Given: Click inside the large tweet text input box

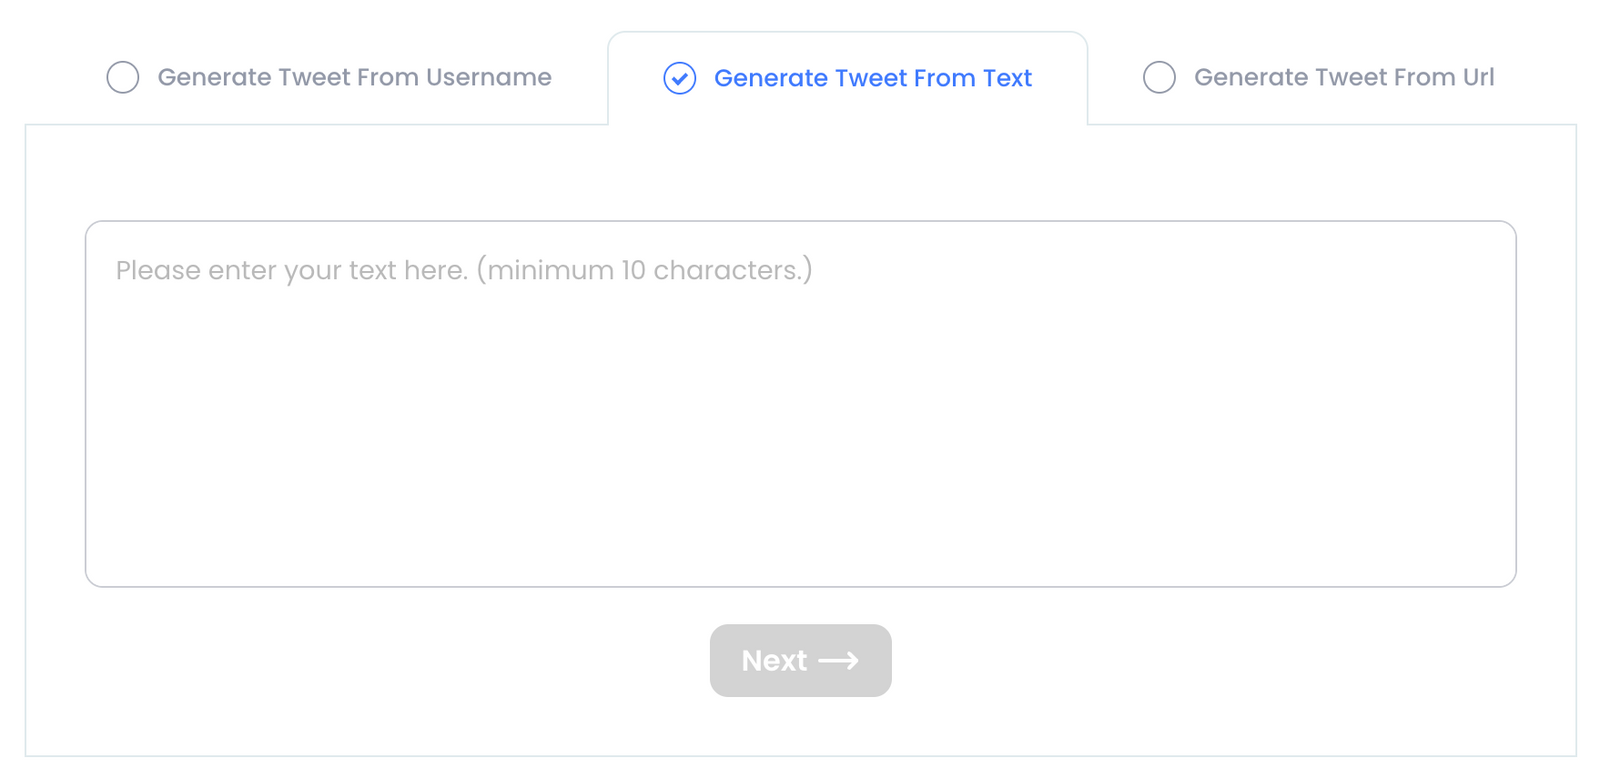Looking at the screenshot, I should point(800,400).
